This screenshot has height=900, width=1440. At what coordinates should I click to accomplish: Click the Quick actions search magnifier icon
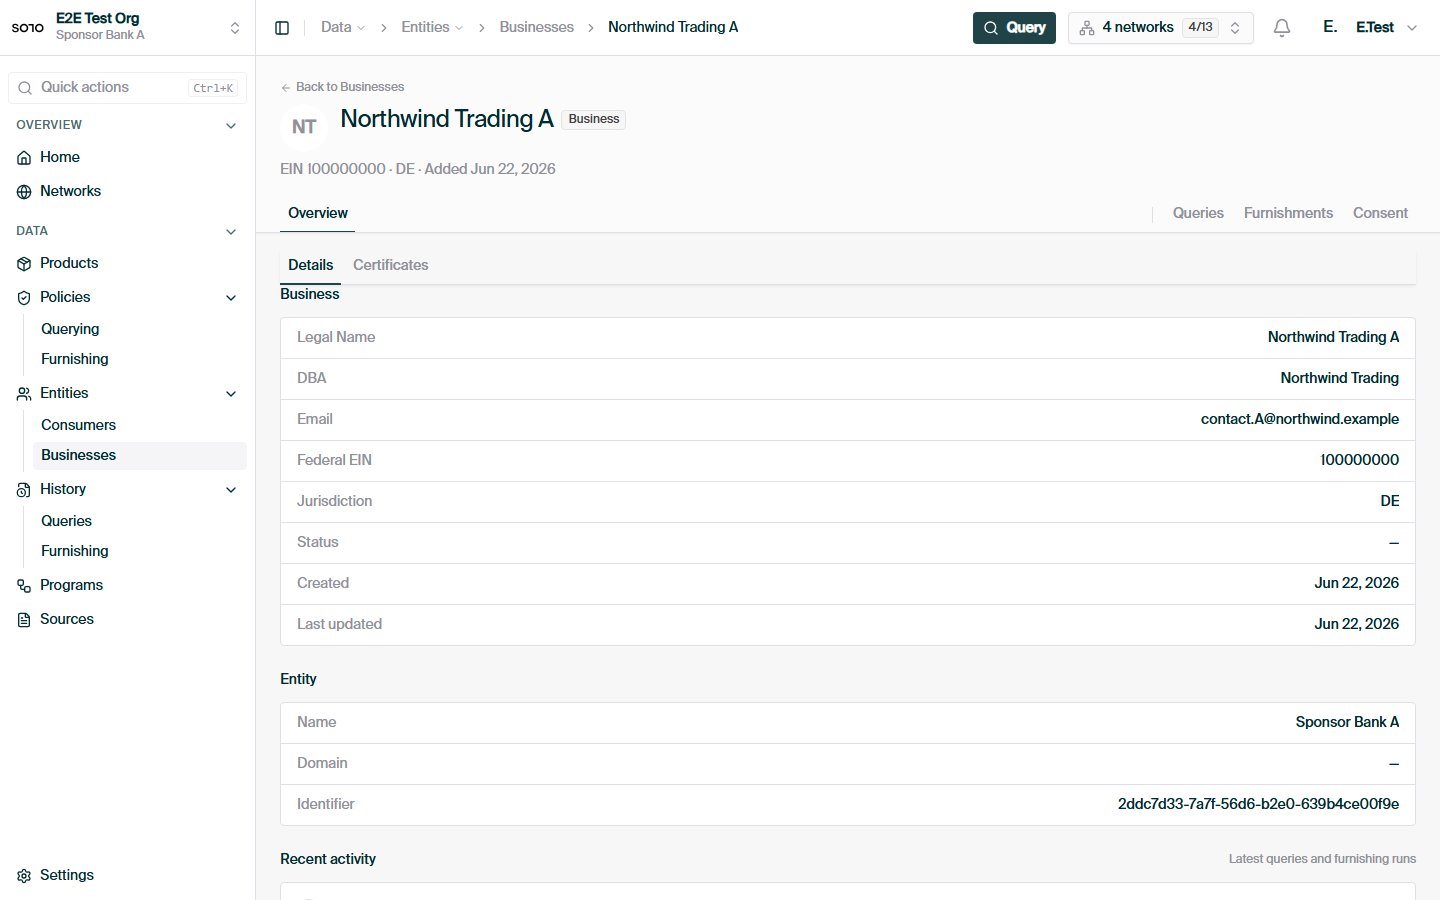click(x=25, y=88)
